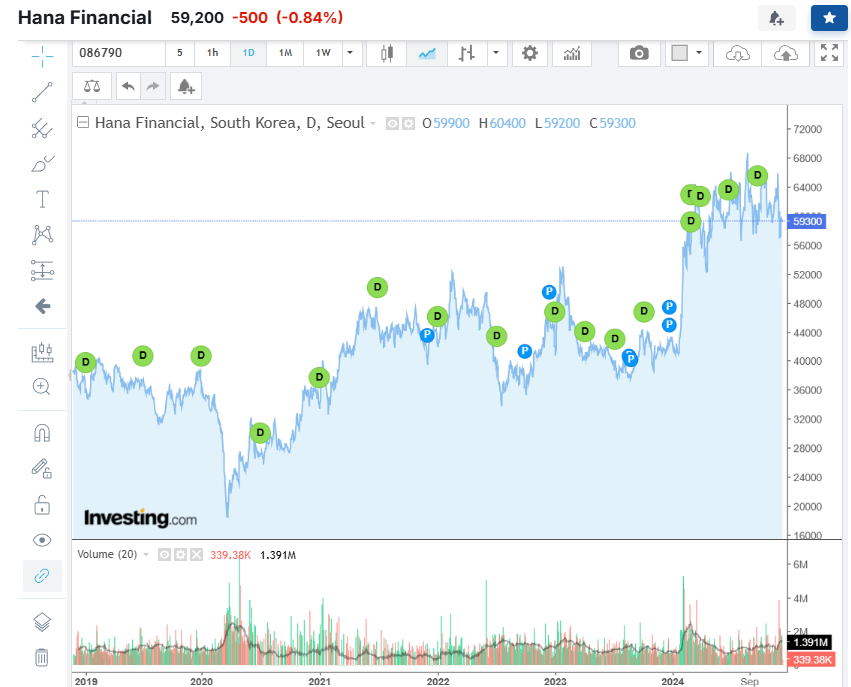Add to watchlist with blue star button
Image resolution: width=851 pixels, height=687 pixels.
829,18
